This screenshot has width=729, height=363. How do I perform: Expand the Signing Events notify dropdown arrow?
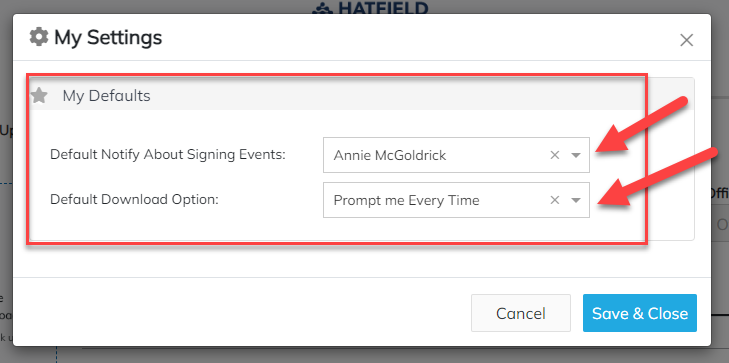click(576, 156)
